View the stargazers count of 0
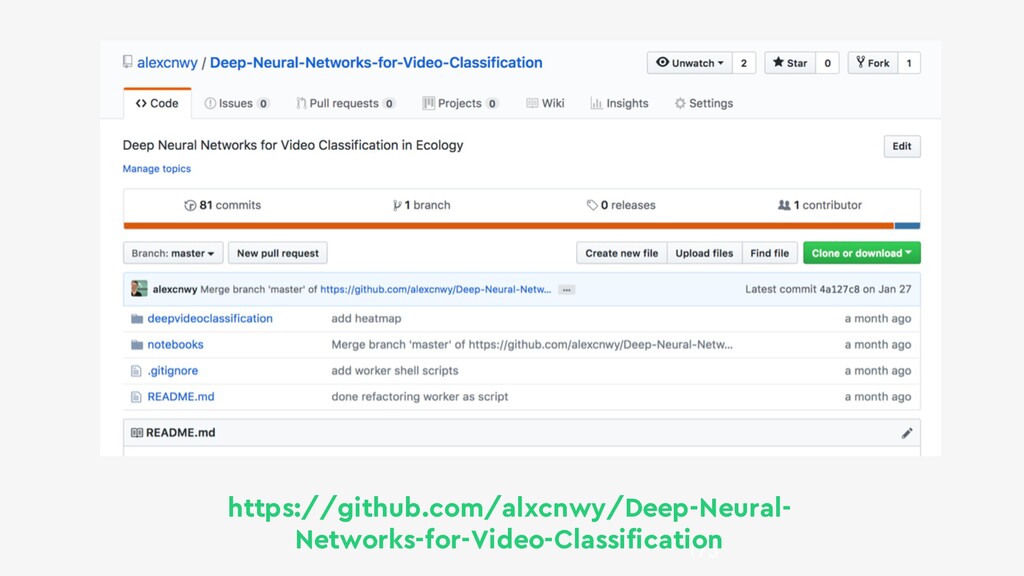Viewport: 1024px width, 576px height. [x=827, y=63]
